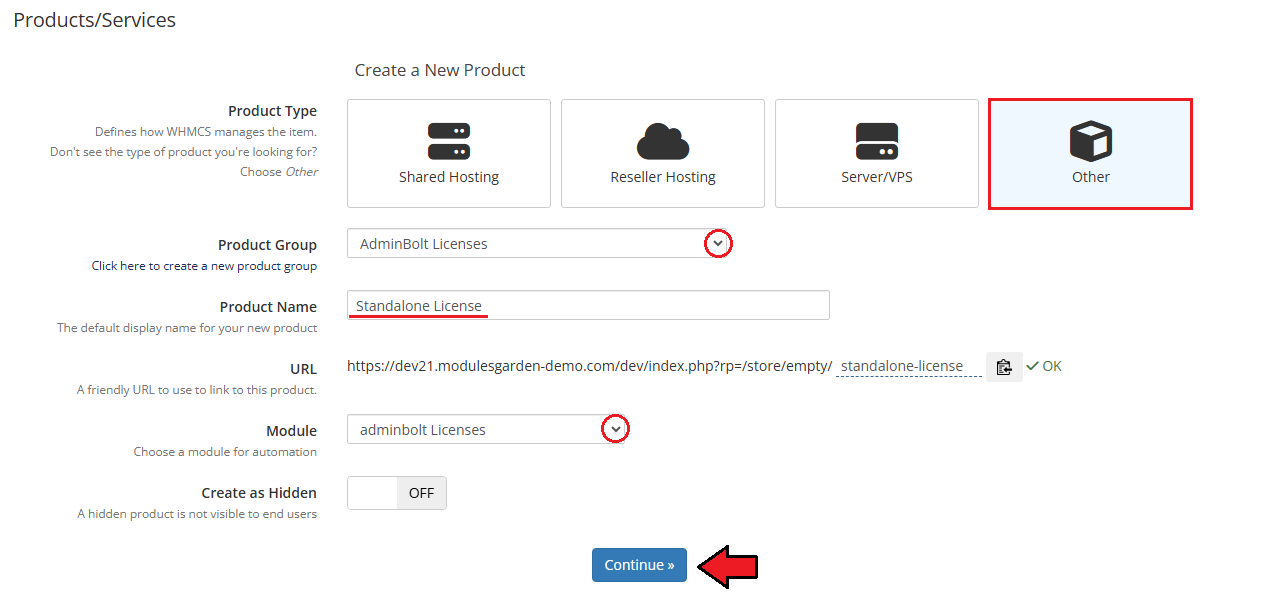This screenshot has width=1280, height=601.
Task: Click the Create a New Product heading
Action: [440, 70]
